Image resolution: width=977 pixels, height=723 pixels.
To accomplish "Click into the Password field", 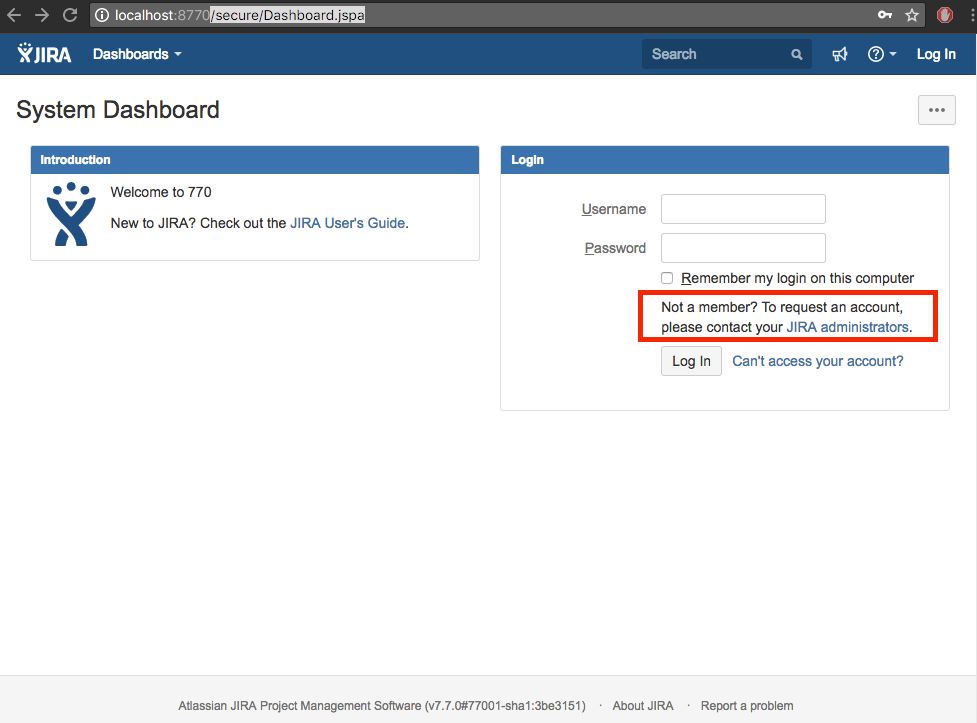I will tap(743, 248).
